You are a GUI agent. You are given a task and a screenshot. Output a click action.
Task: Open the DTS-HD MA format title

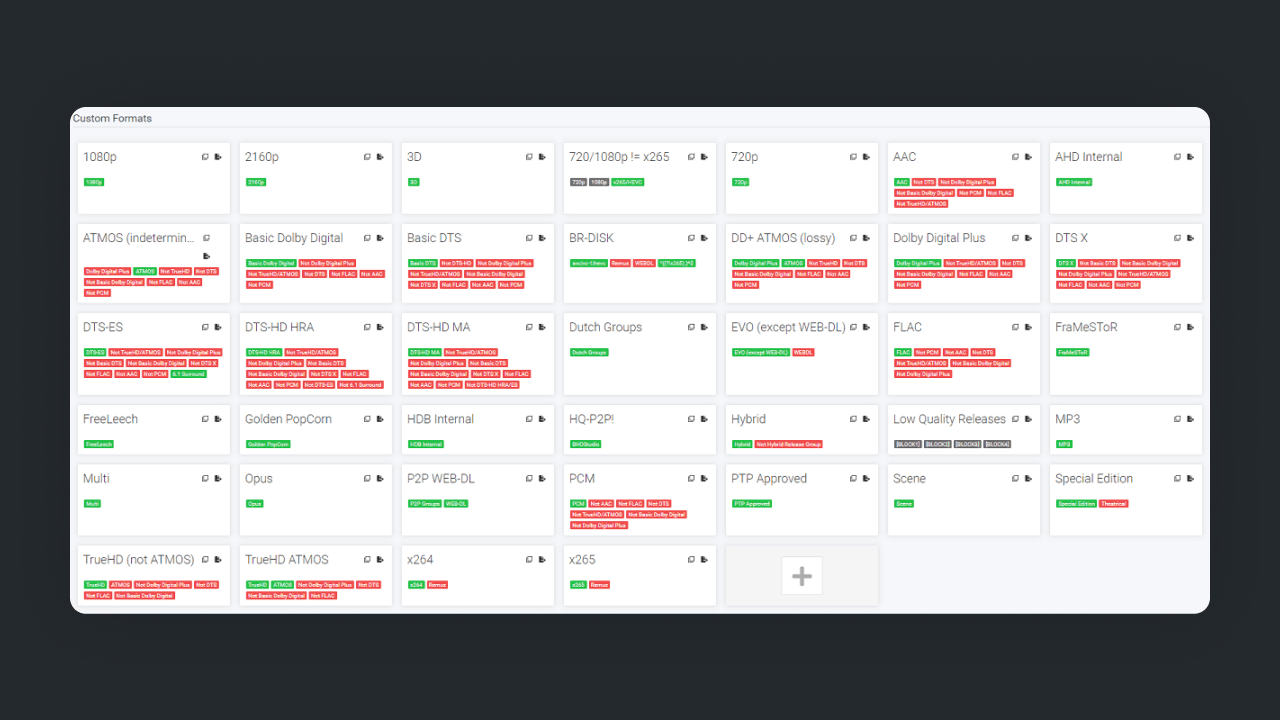point(438,327)
